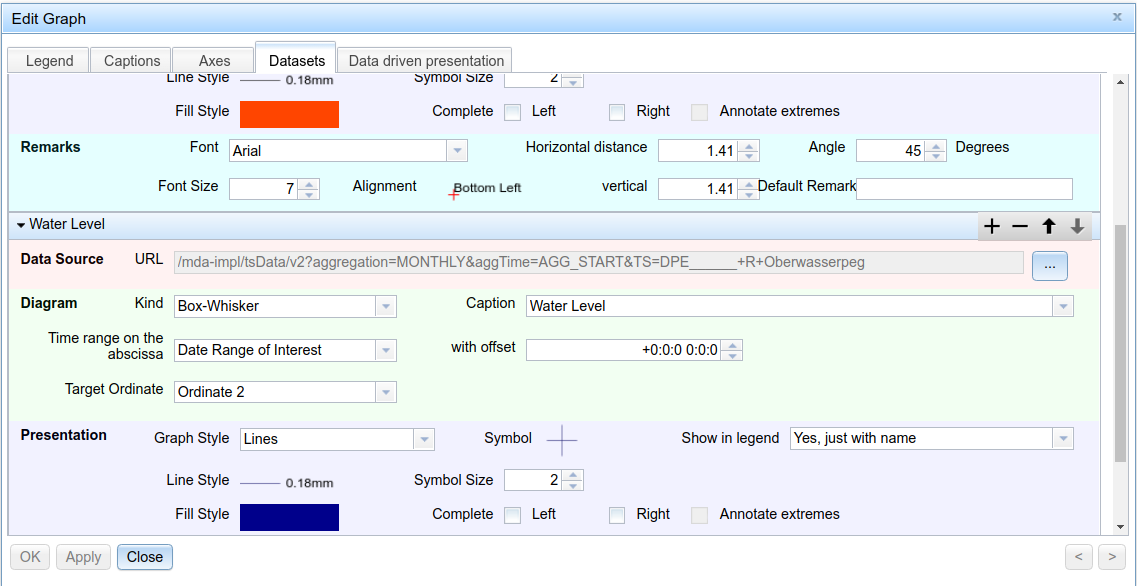Switch to the Axes tab
The width and height of the screenshot is (1137, 586).
213,60
